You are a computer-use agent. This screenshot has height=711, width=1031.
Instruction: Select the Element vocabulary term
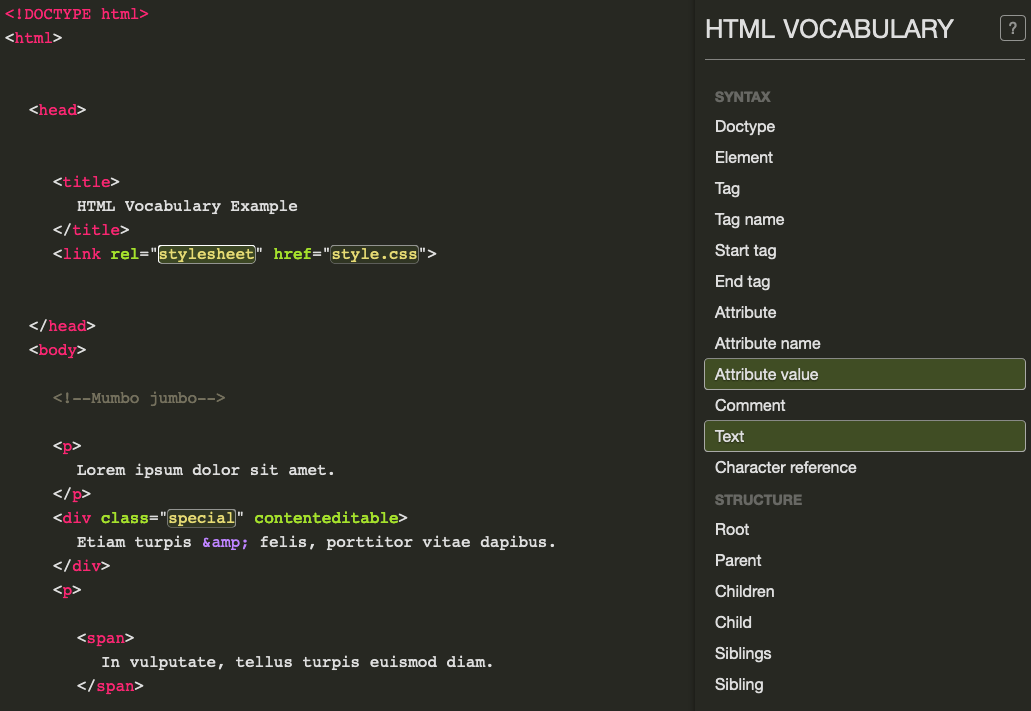click(x=744, y=158)
